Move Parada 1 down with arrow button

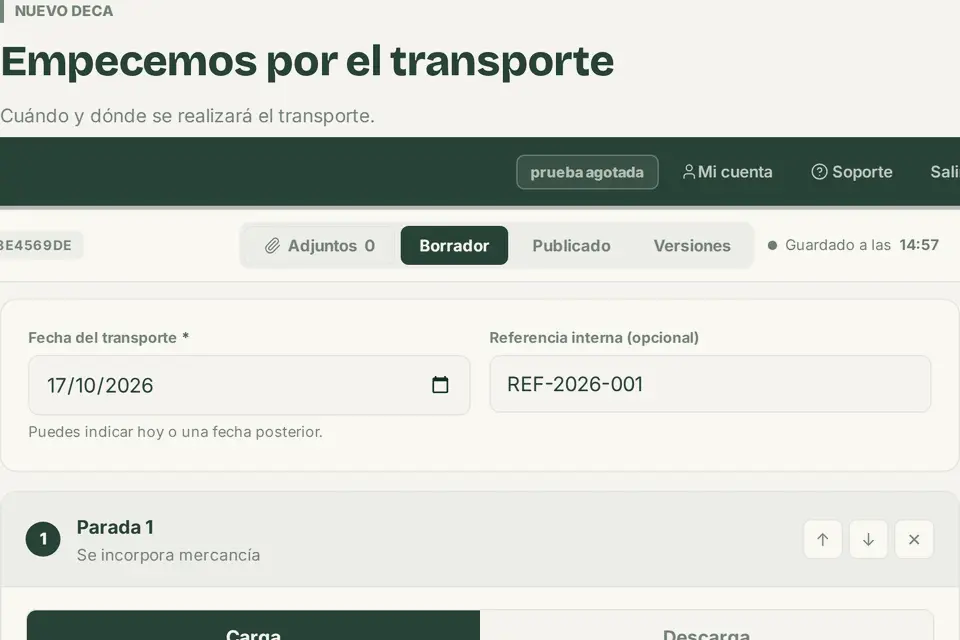(x=868, y=540)
